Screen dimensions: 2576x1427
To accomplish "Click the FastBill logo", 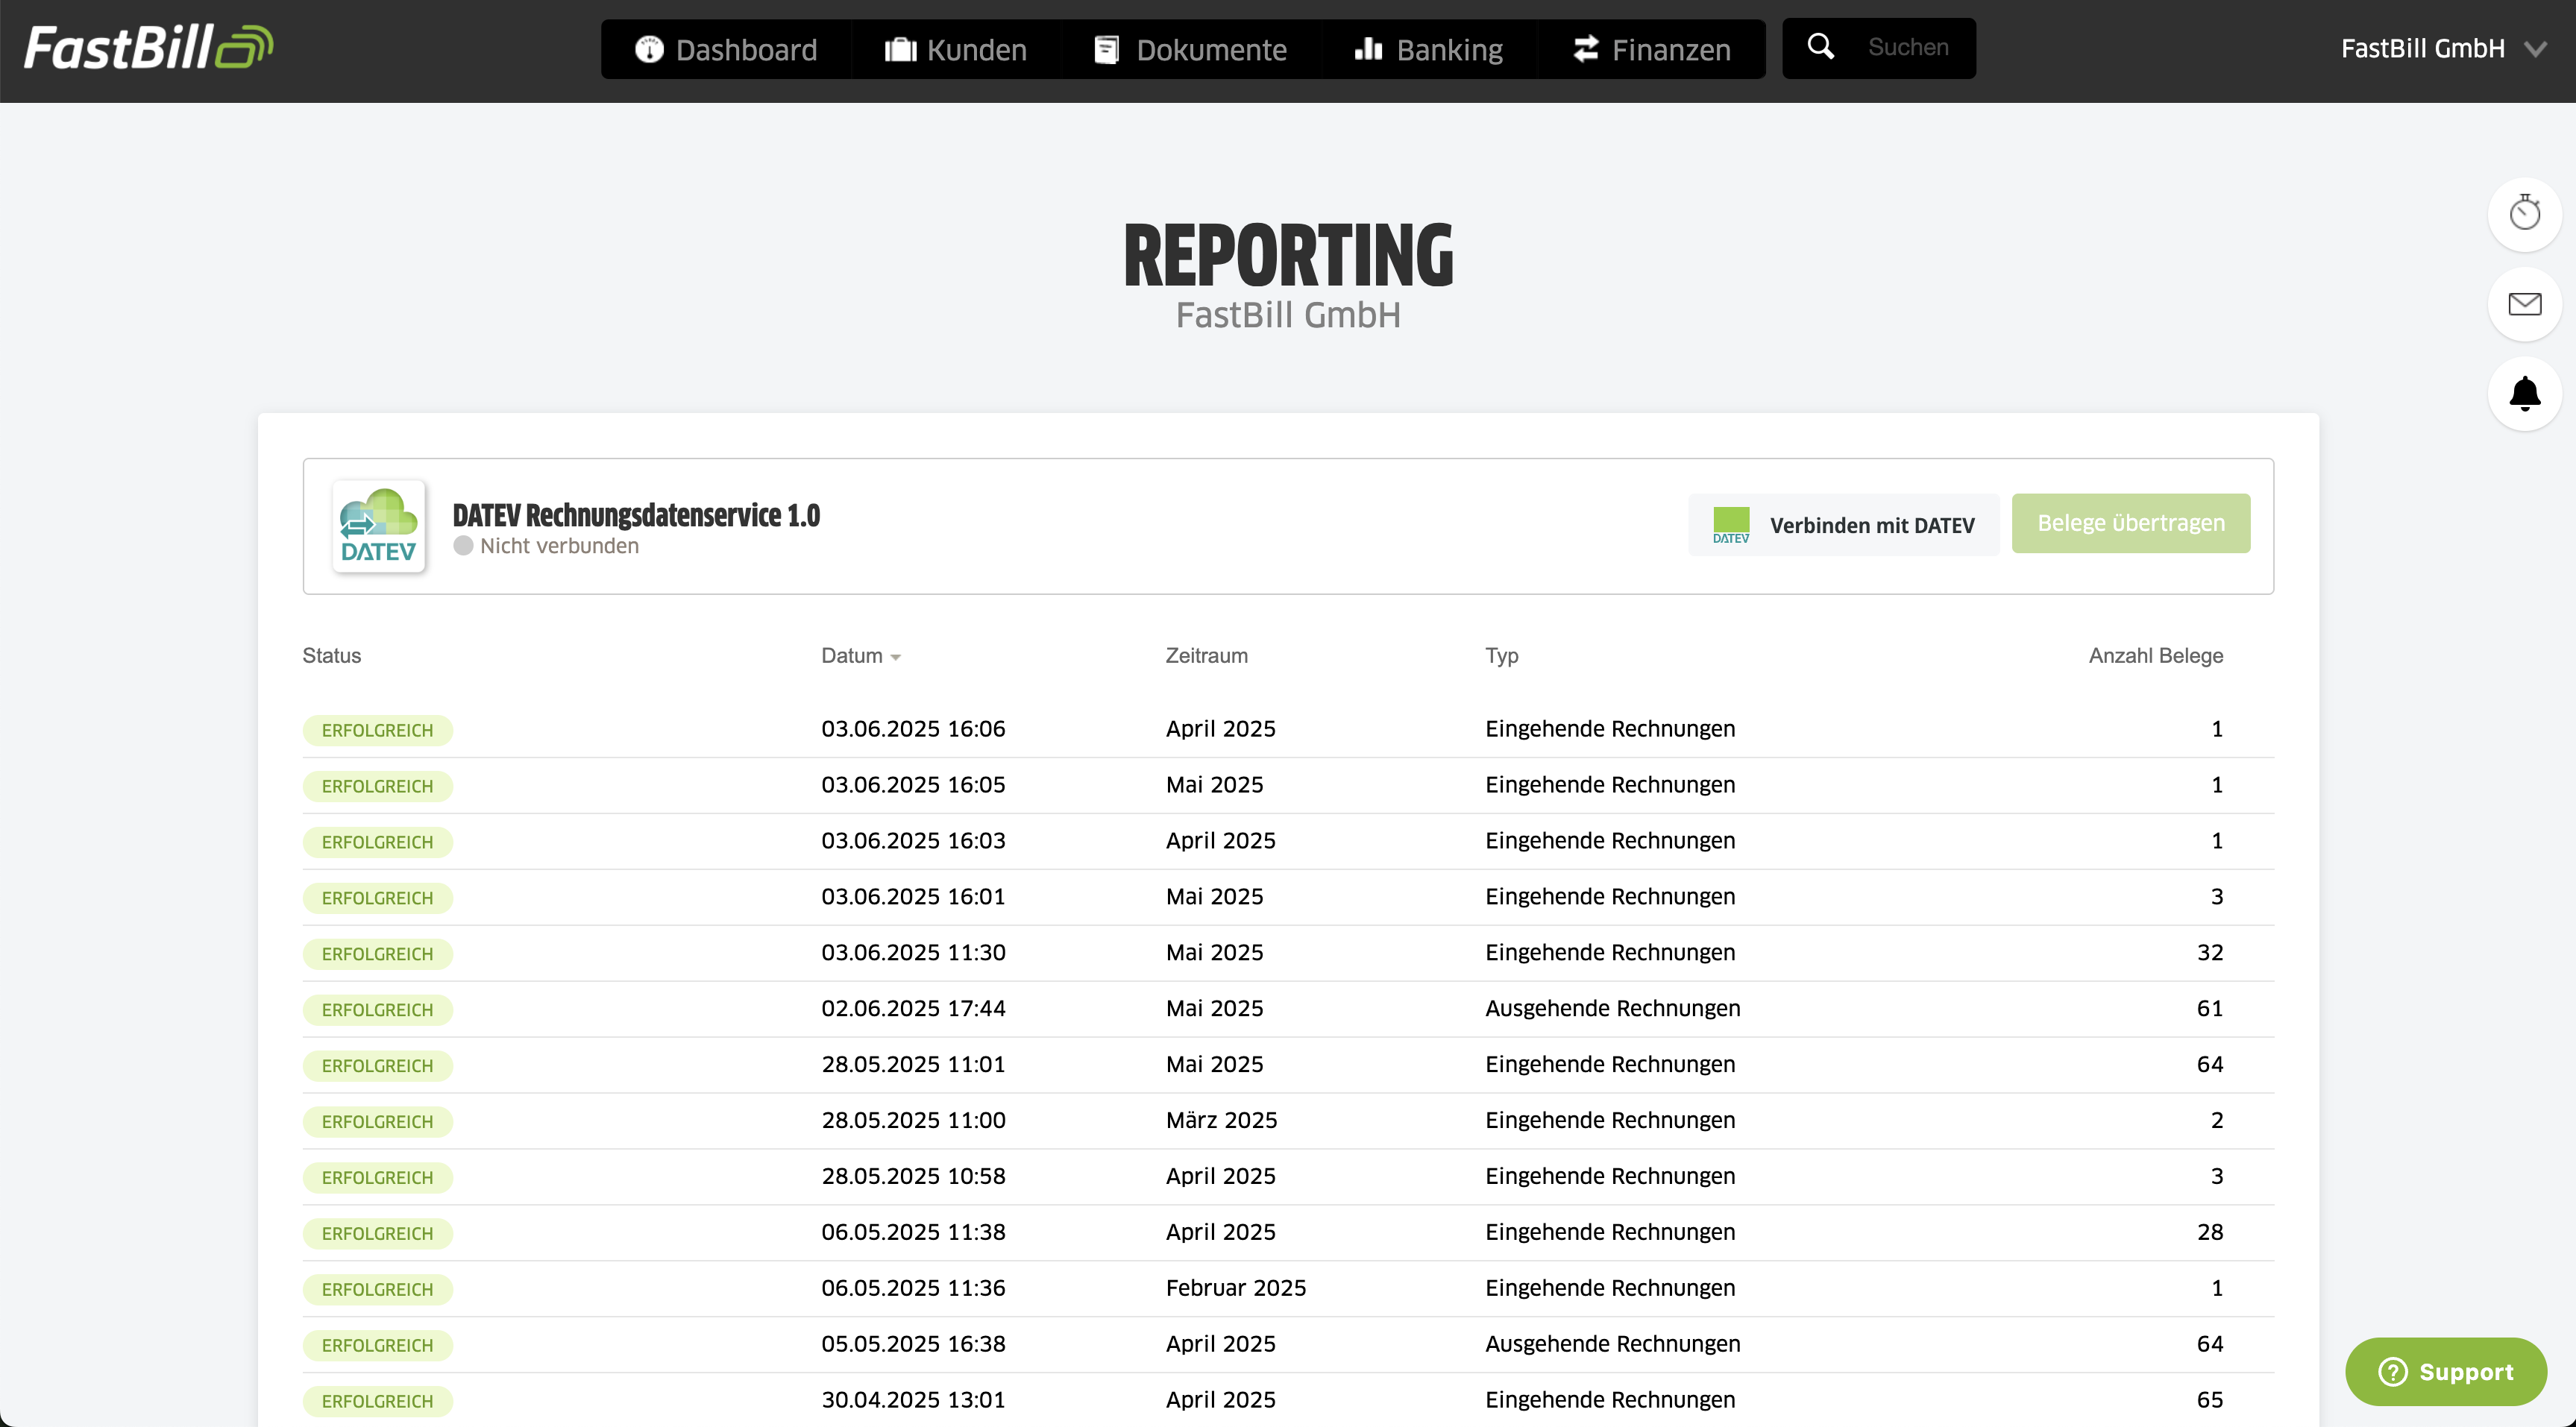I will point(148,47).
